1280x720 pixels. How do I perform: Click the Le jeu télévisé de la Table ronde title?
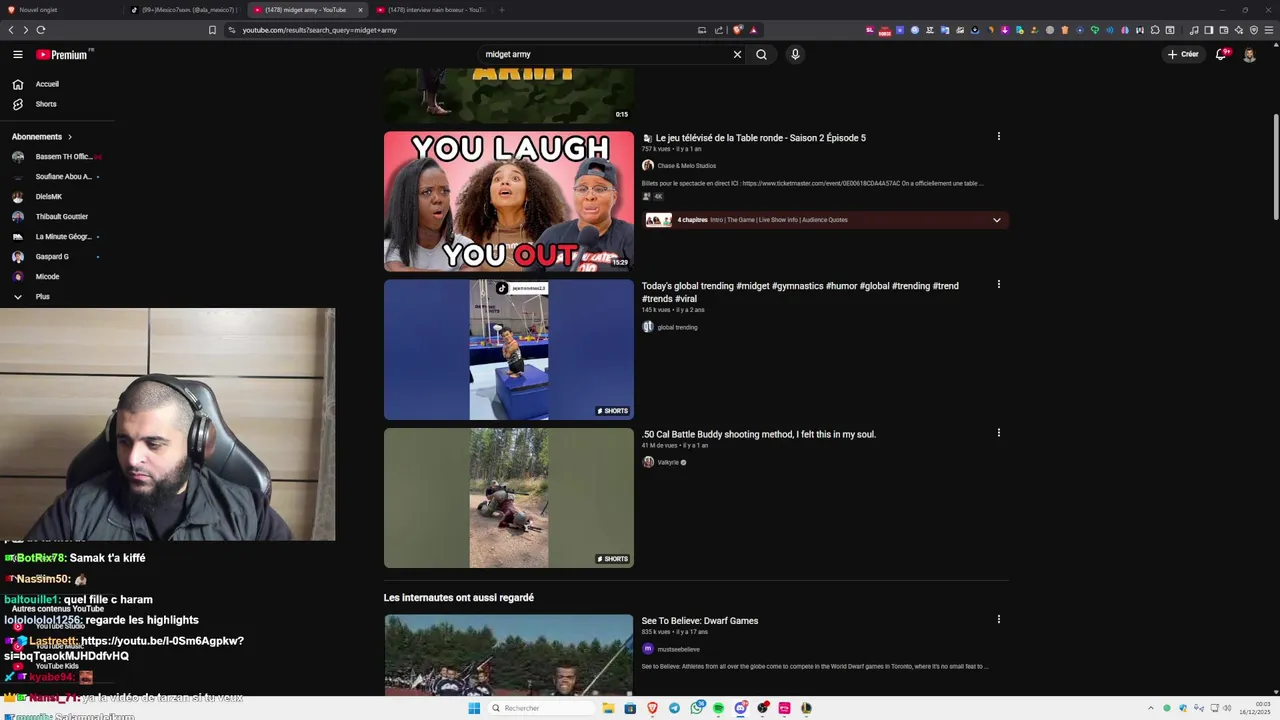click(761, 138)
